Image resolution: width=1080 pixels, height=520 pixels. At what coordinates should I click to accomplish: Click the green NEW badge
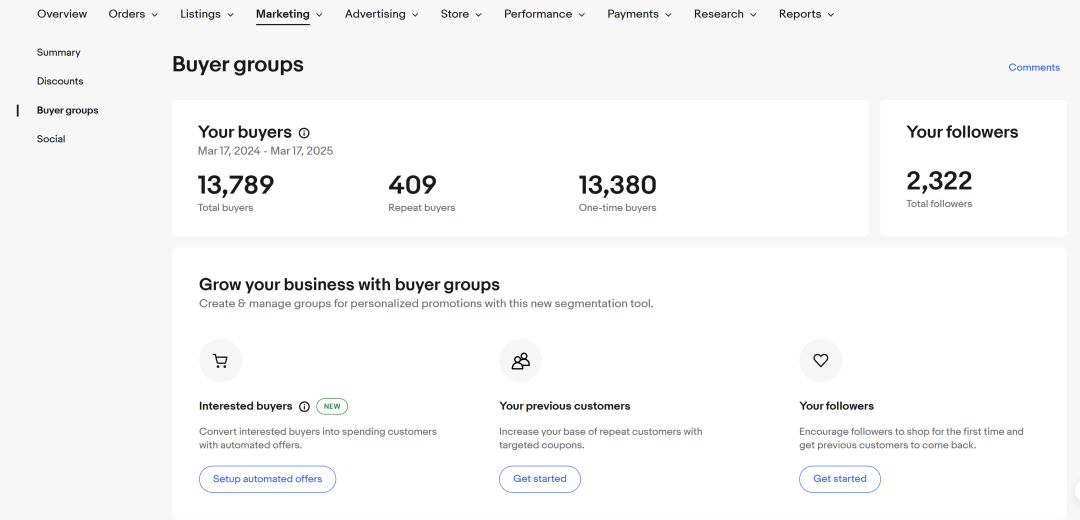click(x=332, y=407)
